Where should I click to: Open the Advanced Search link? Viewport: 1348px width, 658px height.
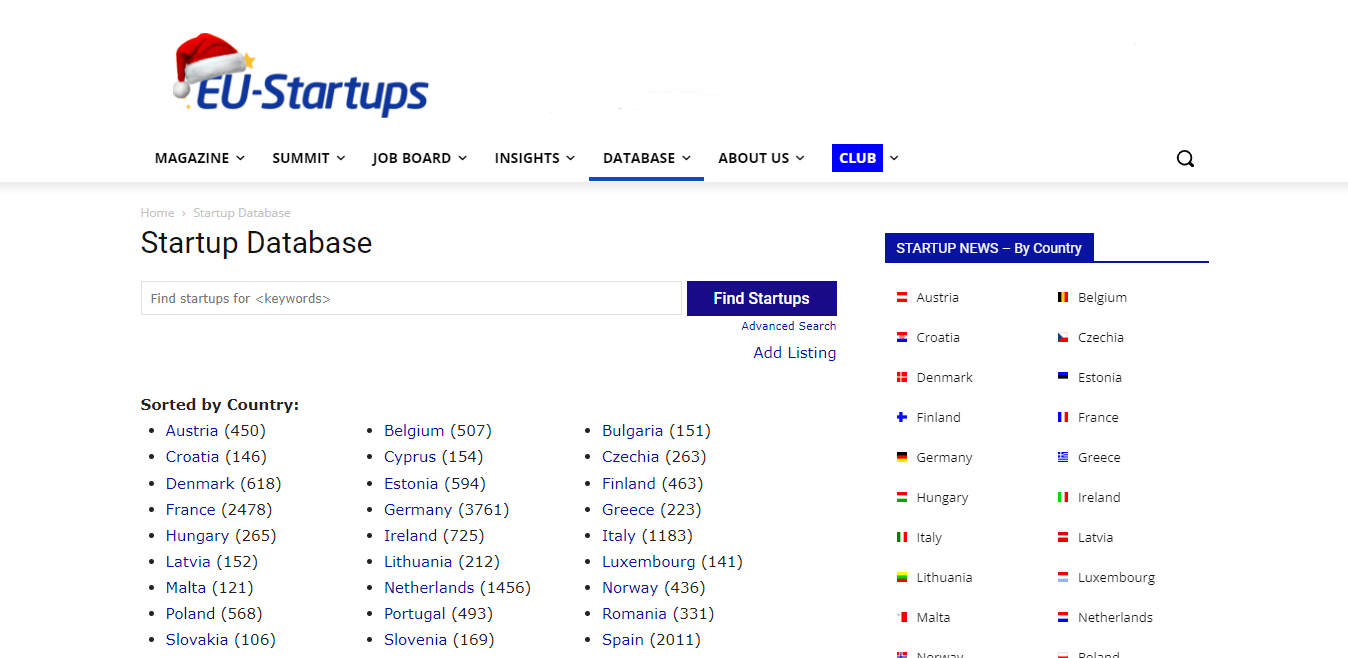click(x=789, y=326)
